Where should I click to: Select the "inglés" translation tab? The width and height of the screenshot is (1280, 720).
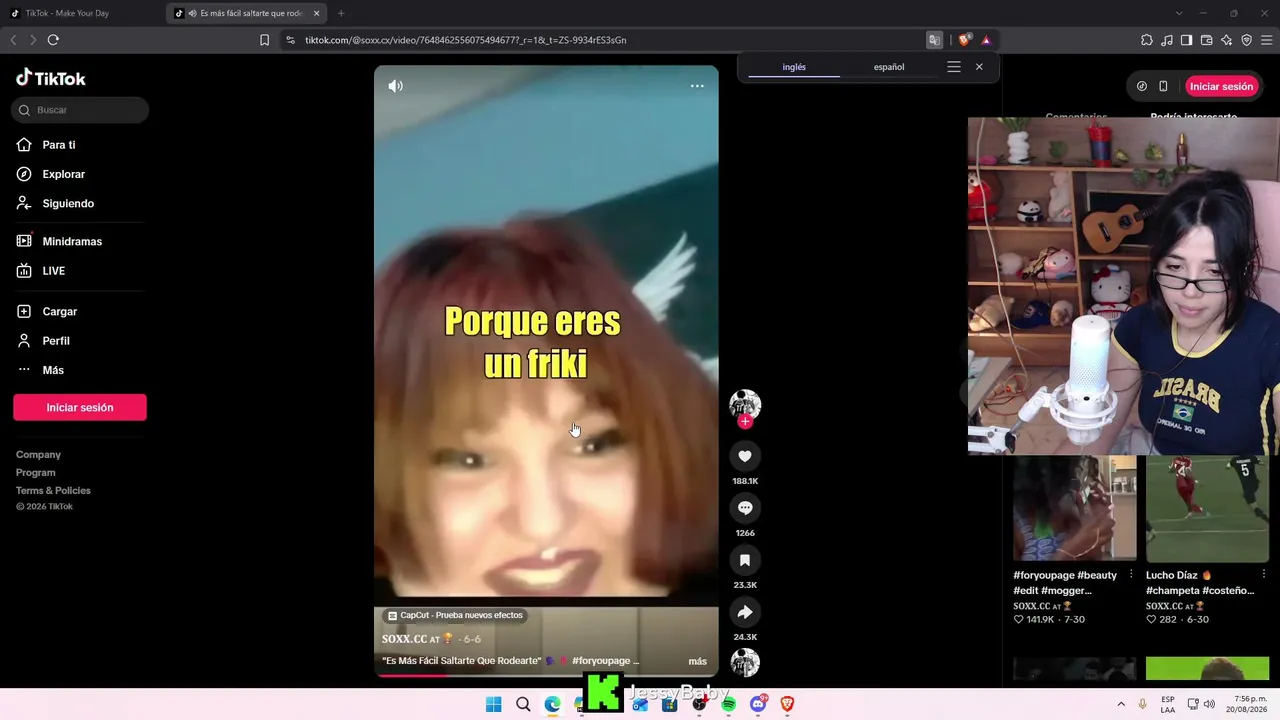(x=794, y=67)
